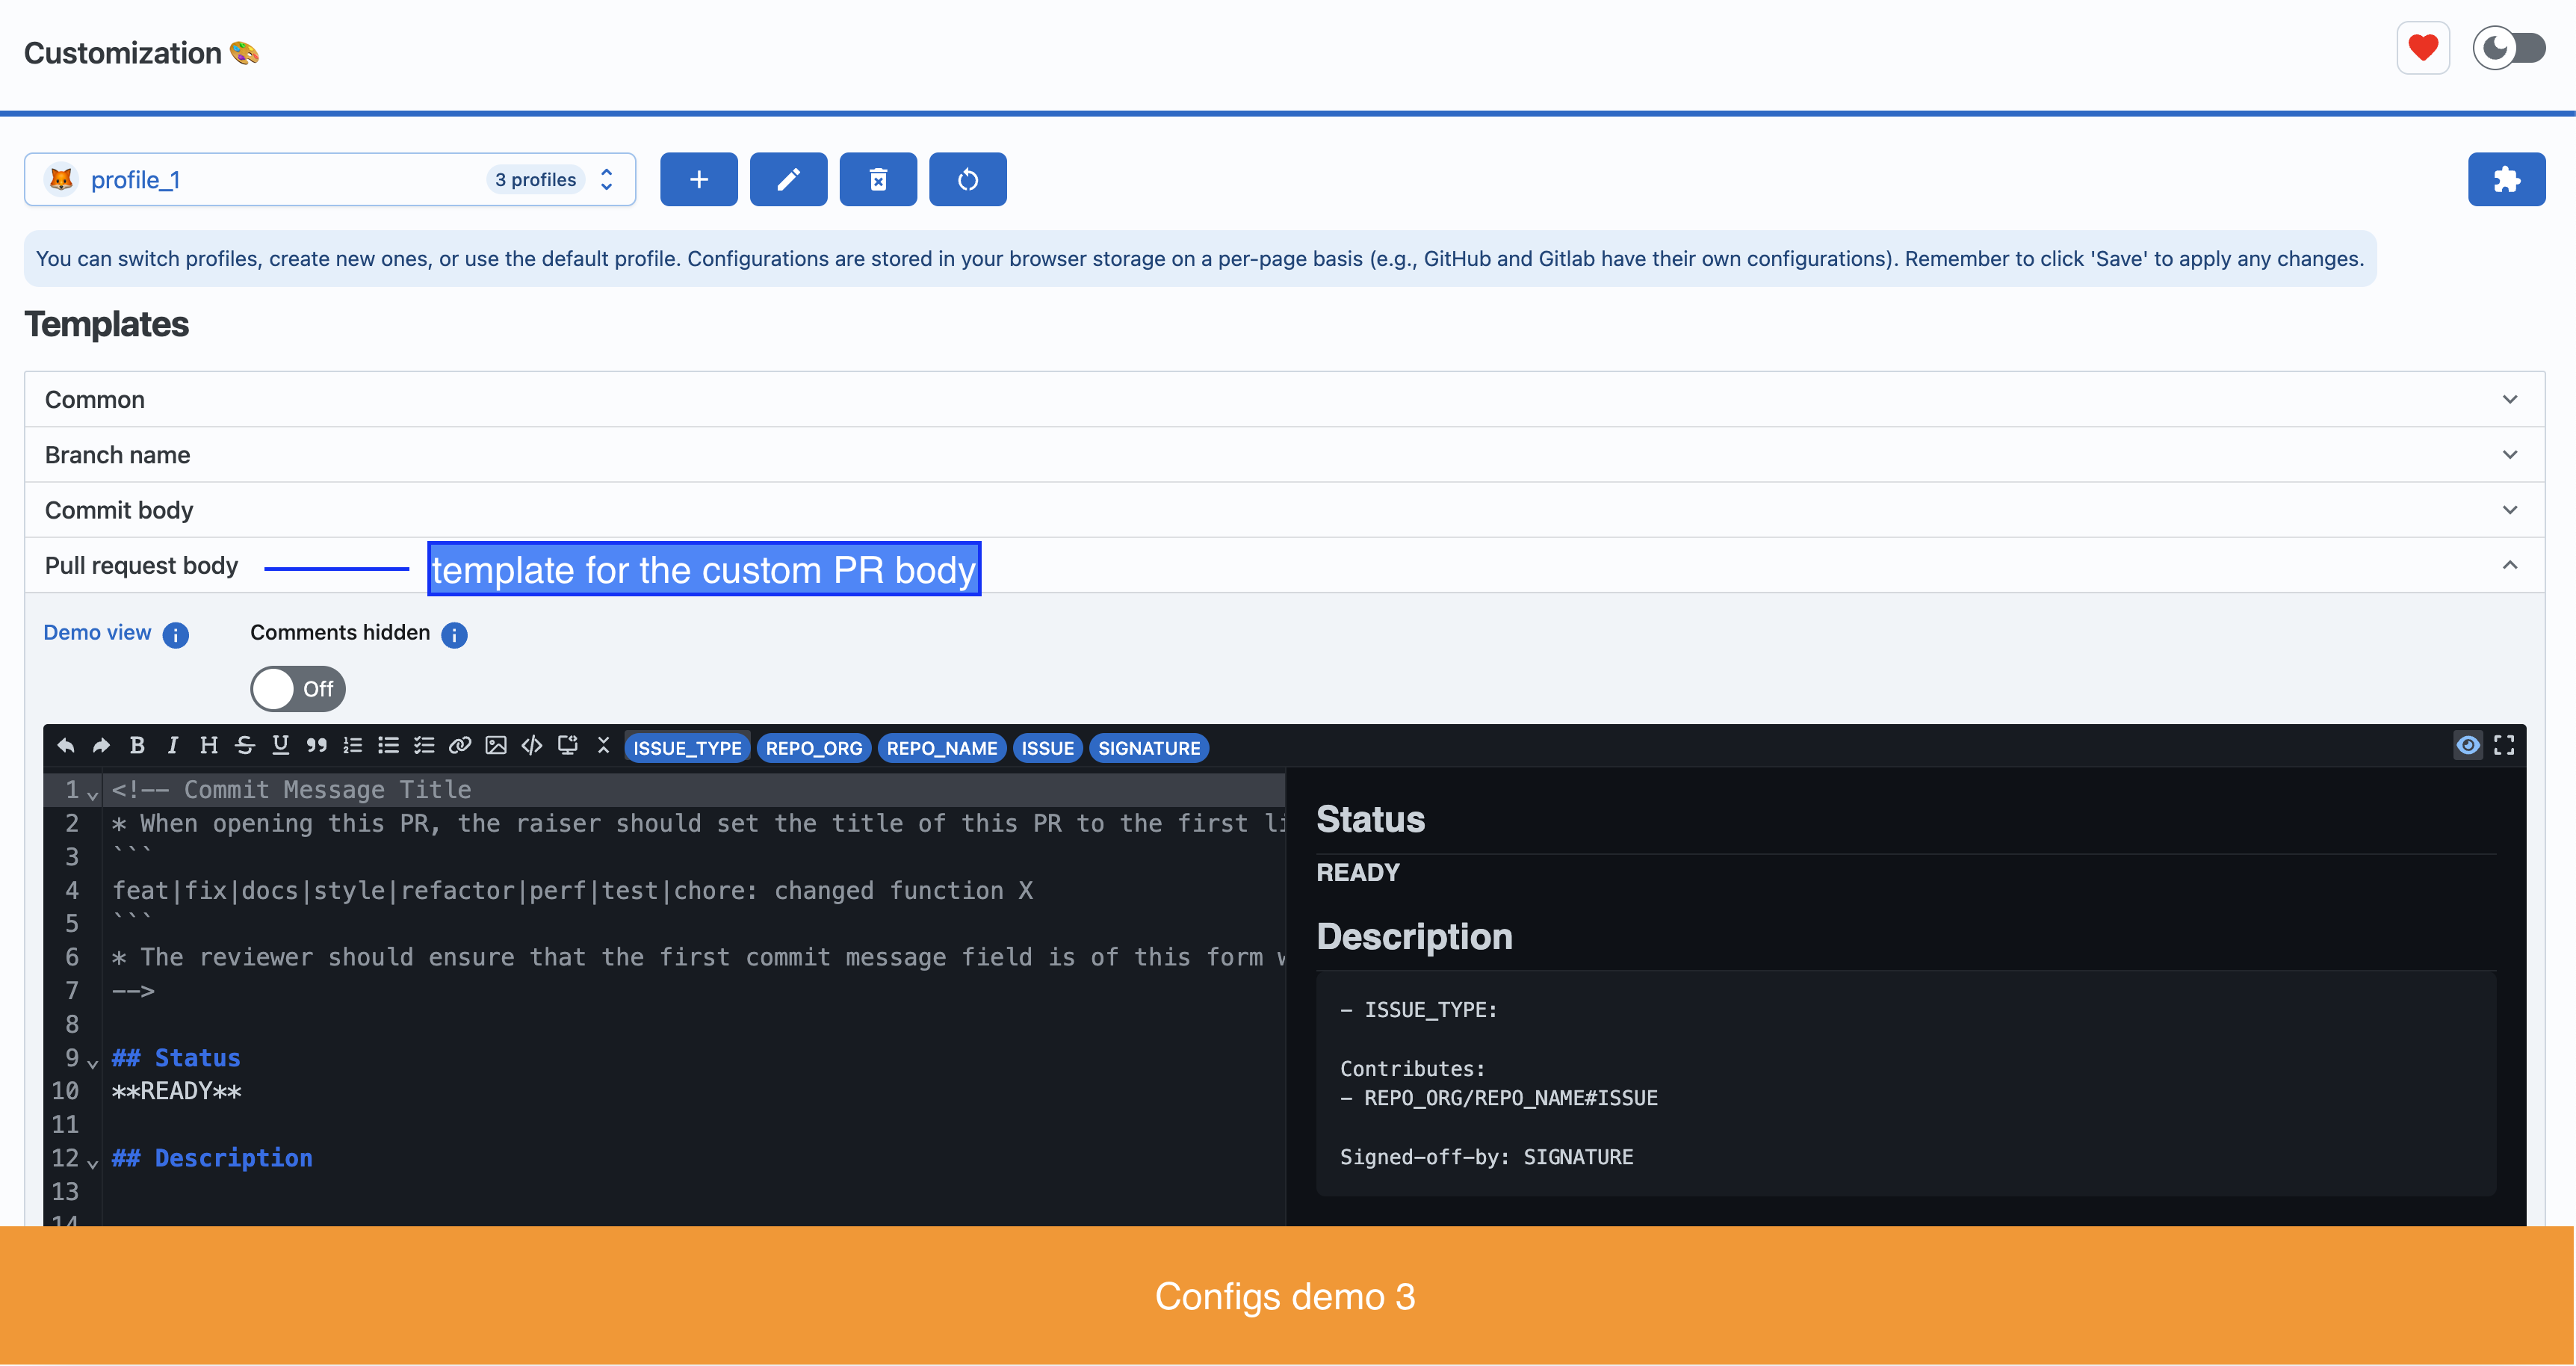2576x1366 pixels.
Task: Click info icon next to Demo view
Action: pos(176,635)
